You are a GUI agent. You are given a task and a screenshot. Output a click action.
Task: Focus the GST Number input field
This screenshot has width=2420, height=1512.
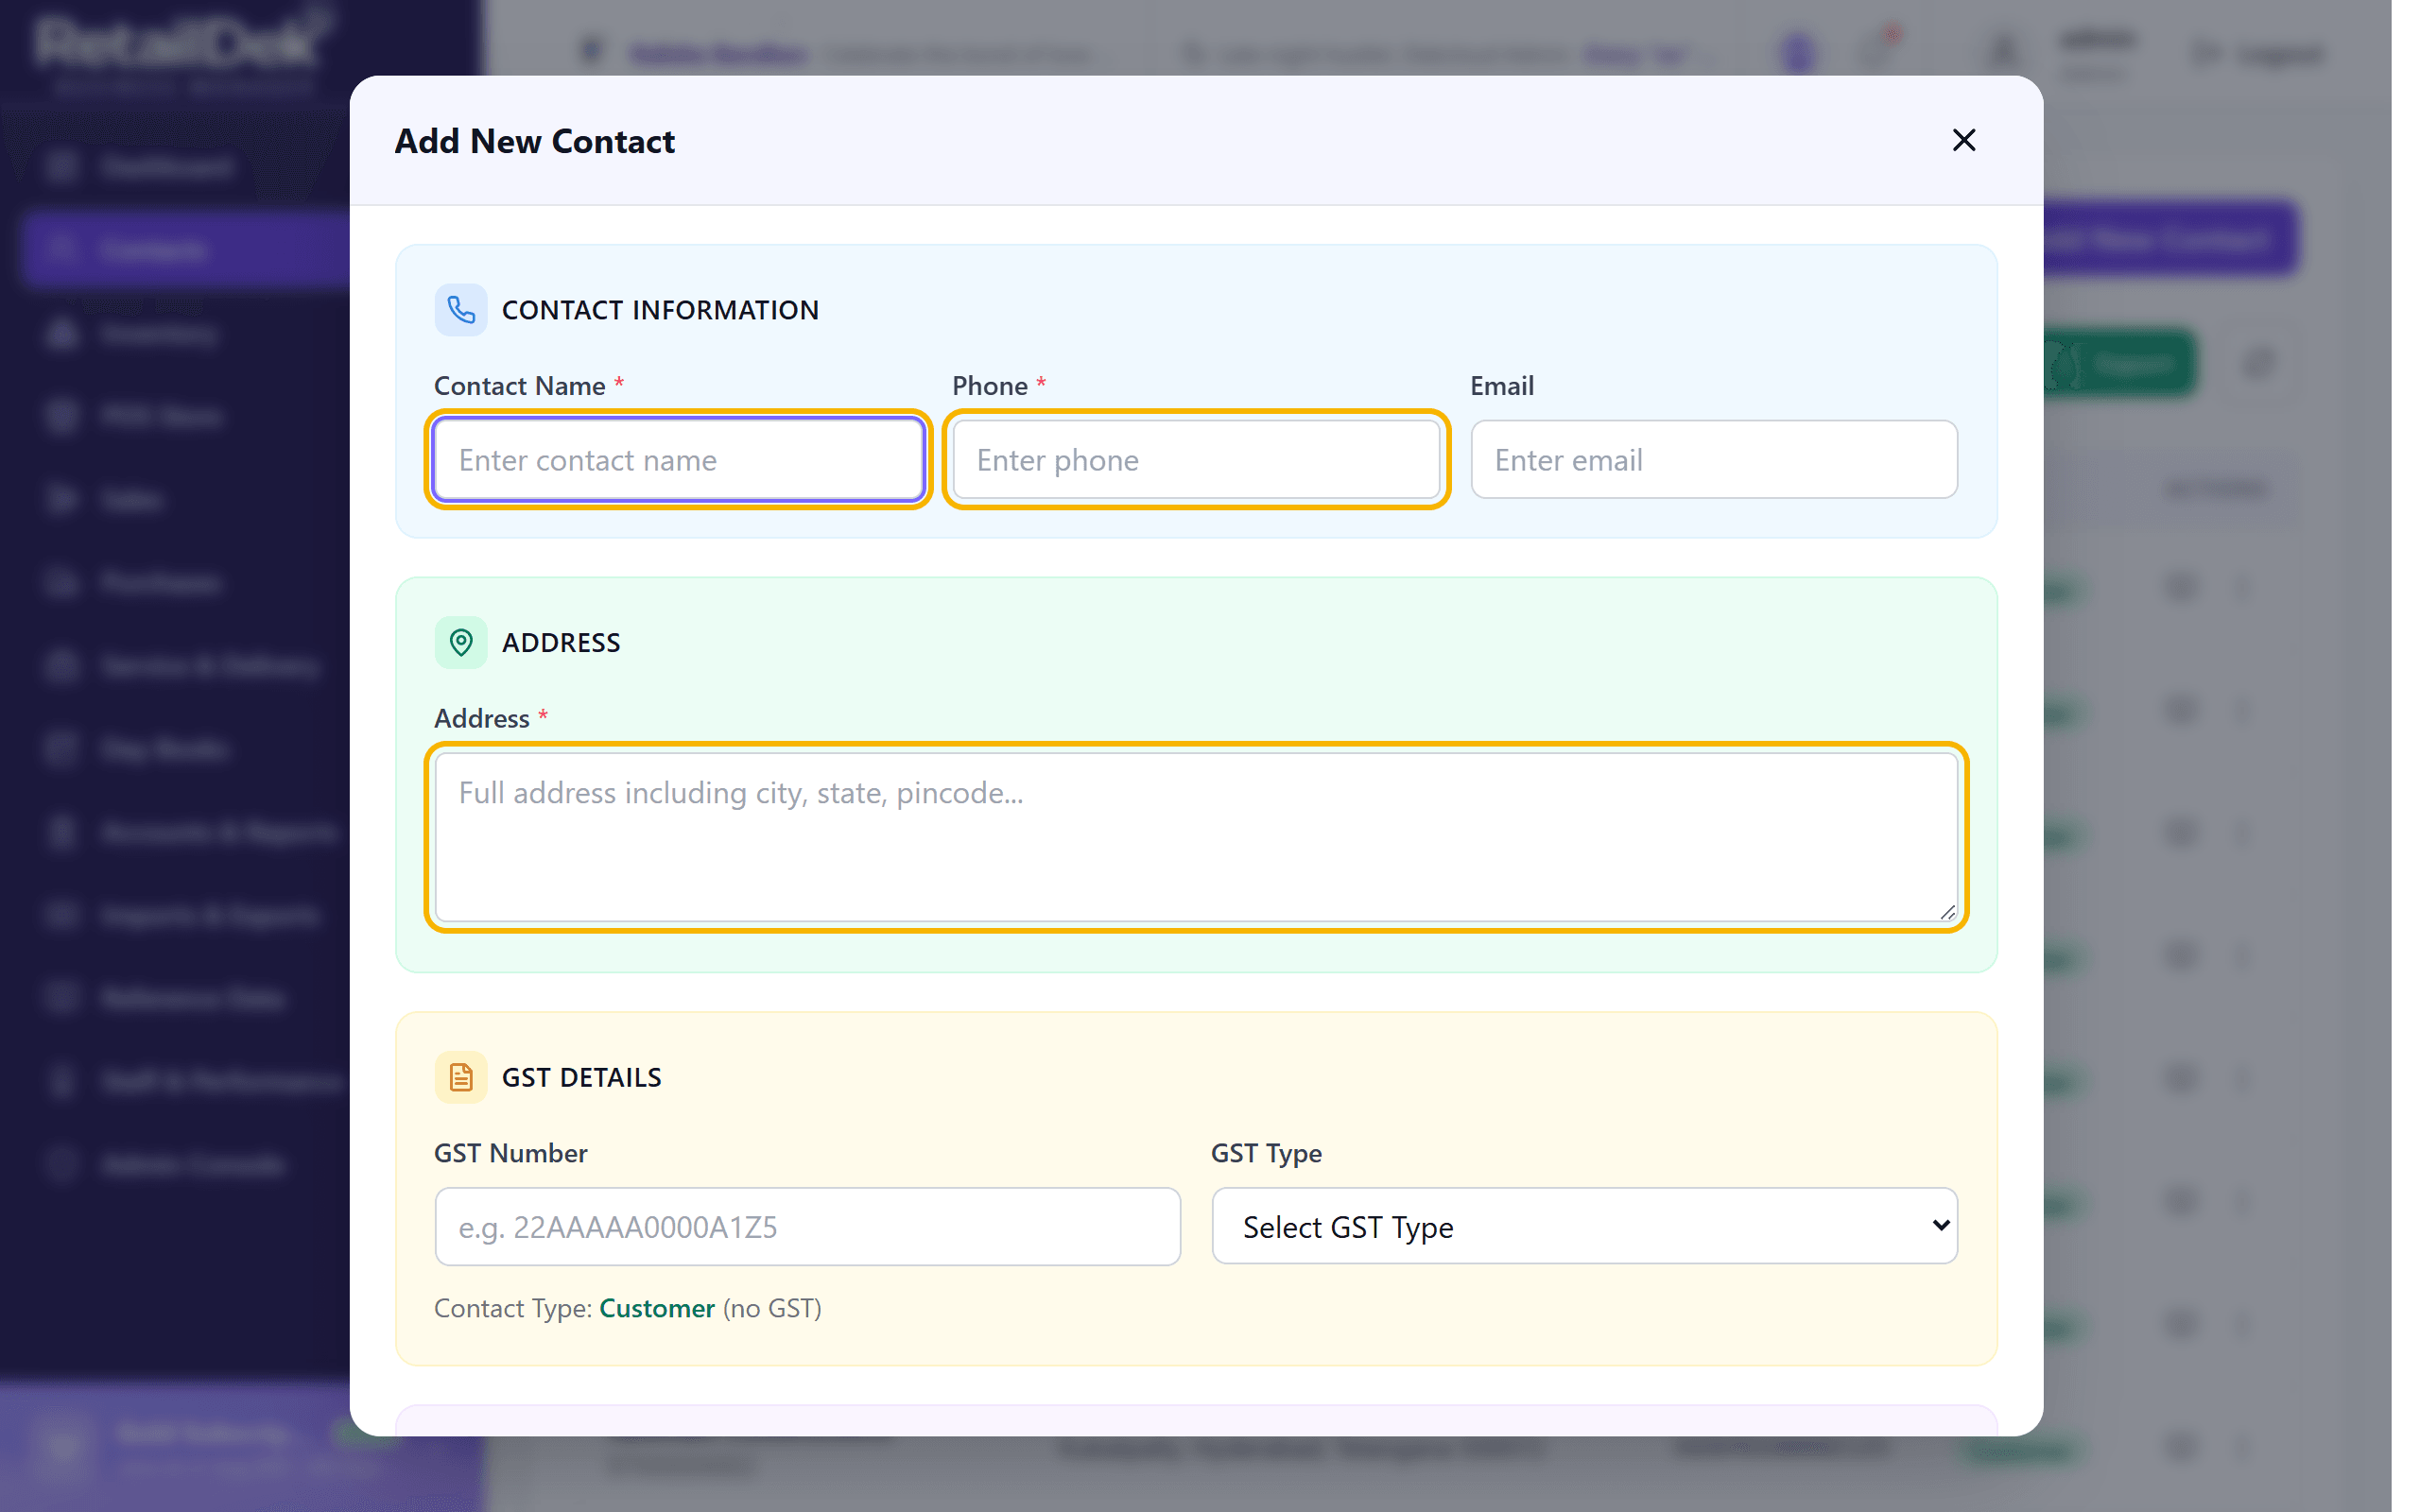tap(807, 1226)
